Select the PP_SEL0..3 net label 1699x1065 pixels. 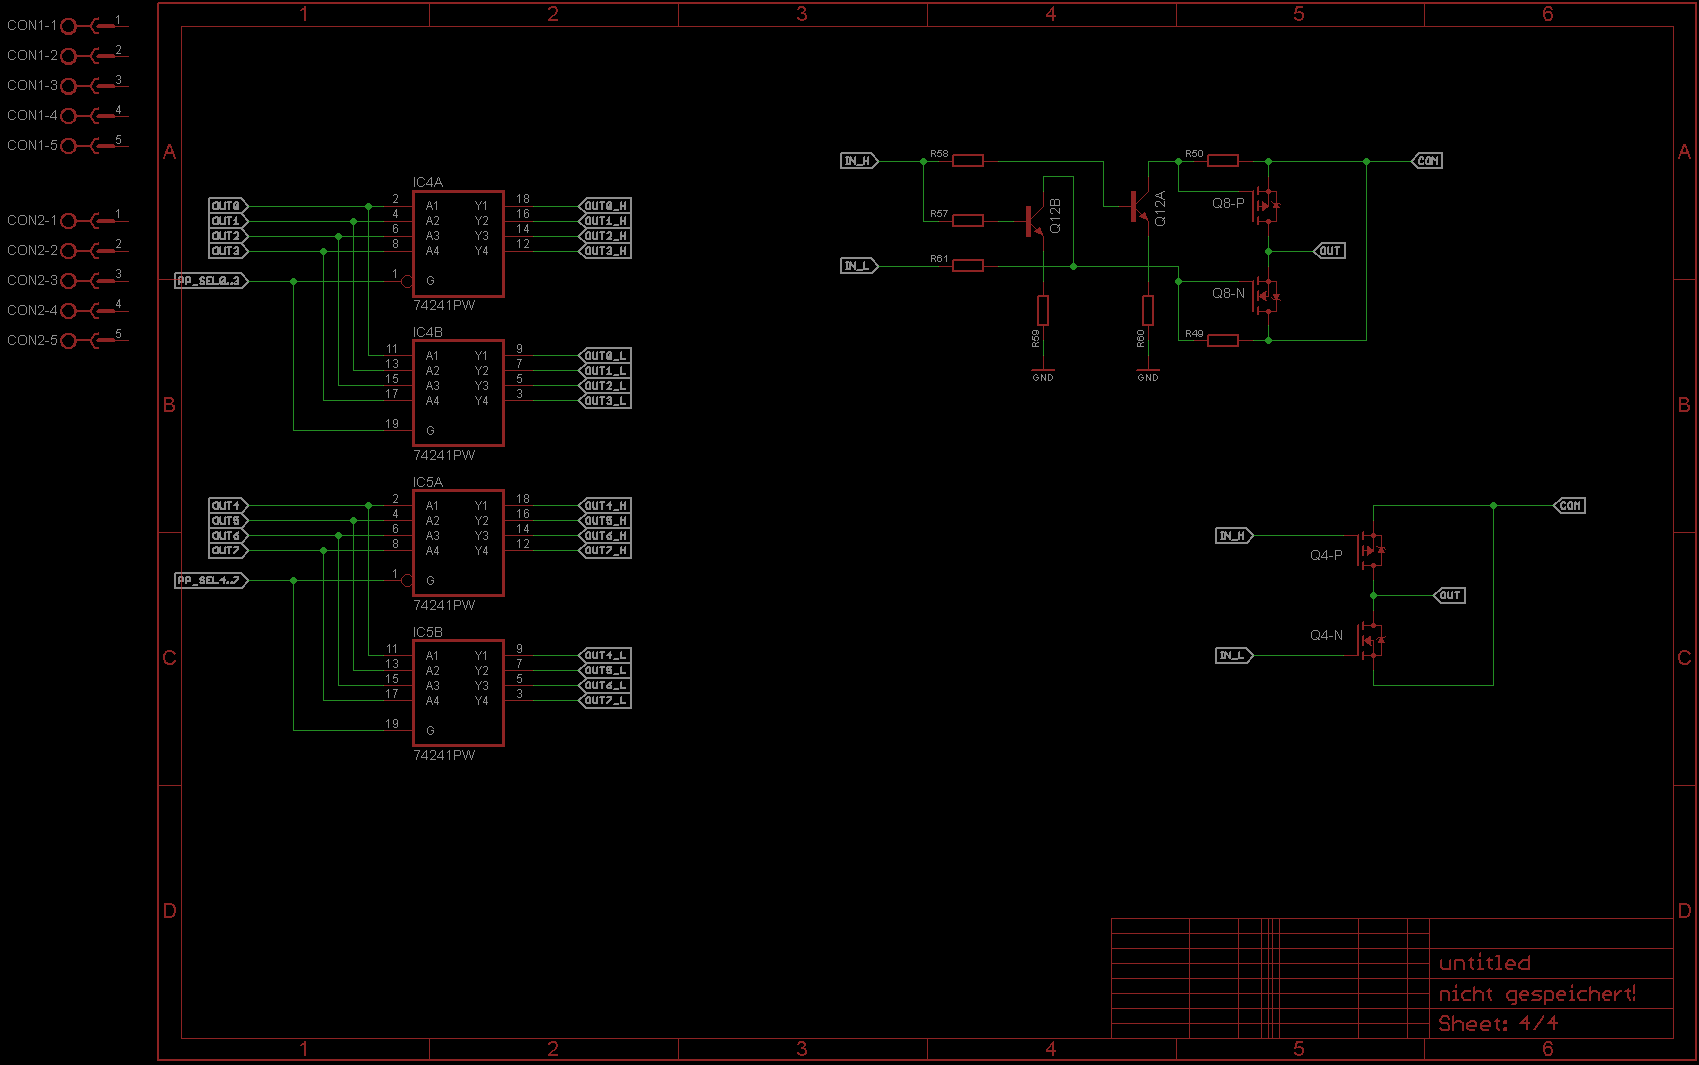click(211, 281)
